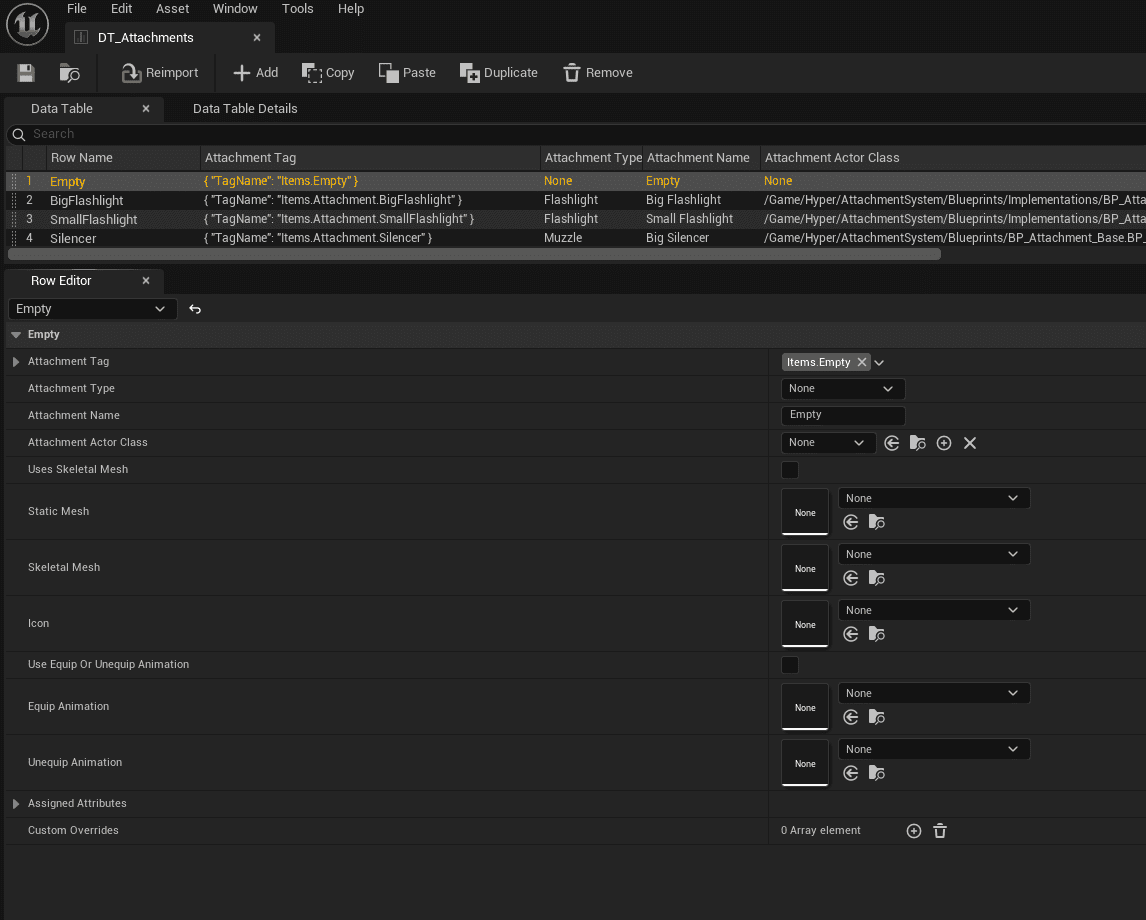Use selected asset for Equip Animation
The height and width of the screenshot is (920, 1146).
[851, 717]
